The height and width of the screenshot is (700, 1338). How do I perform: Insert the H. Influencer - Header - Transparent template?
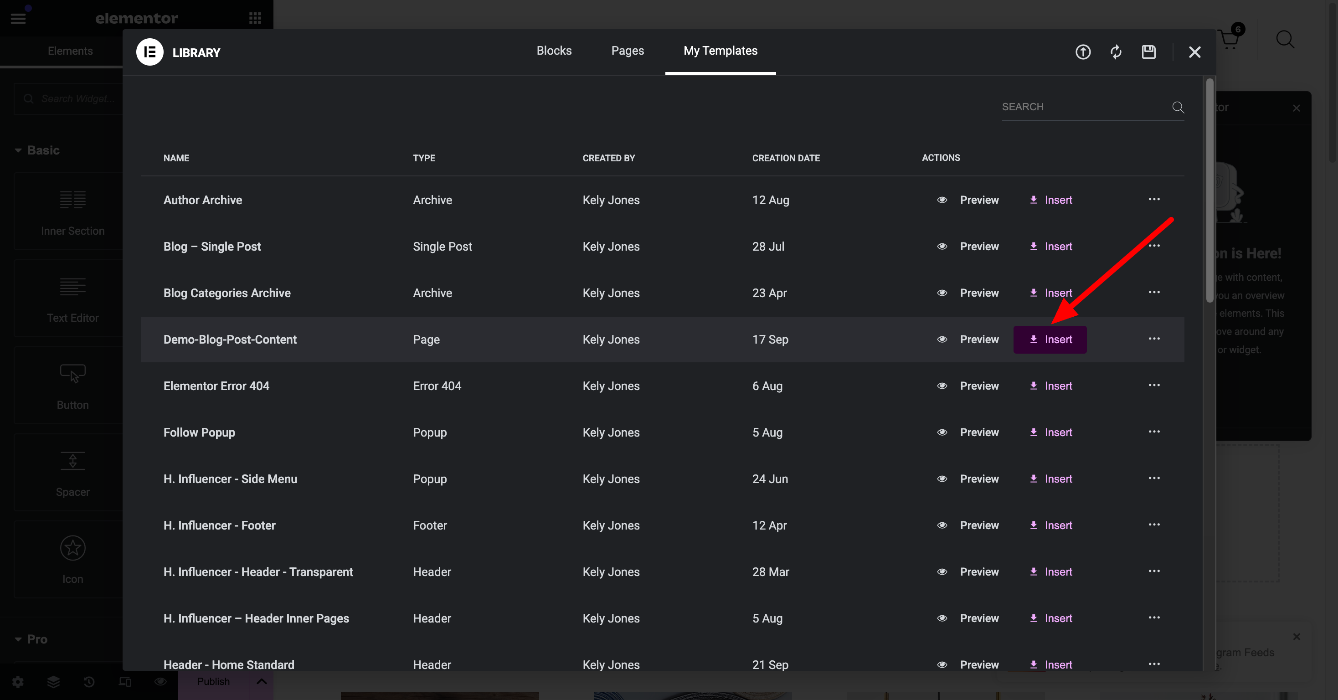point(1050,572)
